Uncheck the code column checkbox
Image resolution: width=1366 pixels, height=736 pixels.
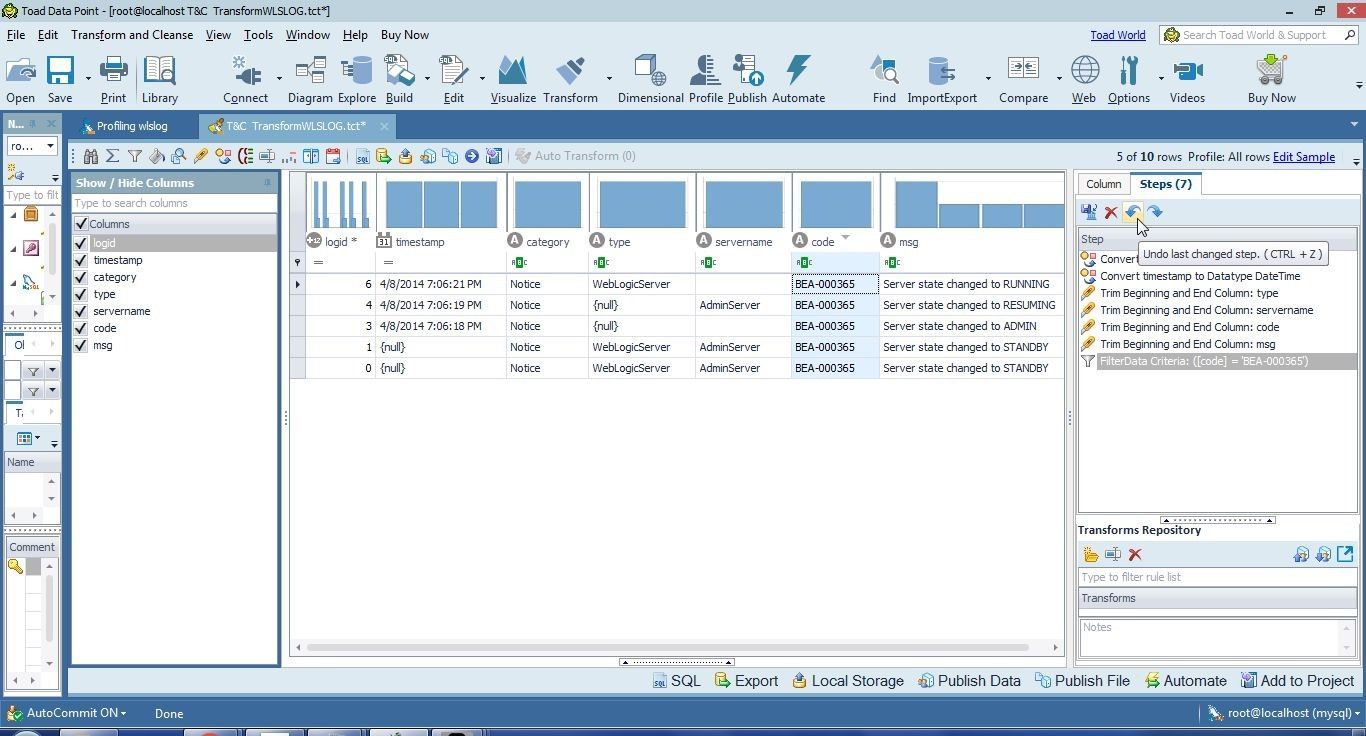(x=81, y=328)
